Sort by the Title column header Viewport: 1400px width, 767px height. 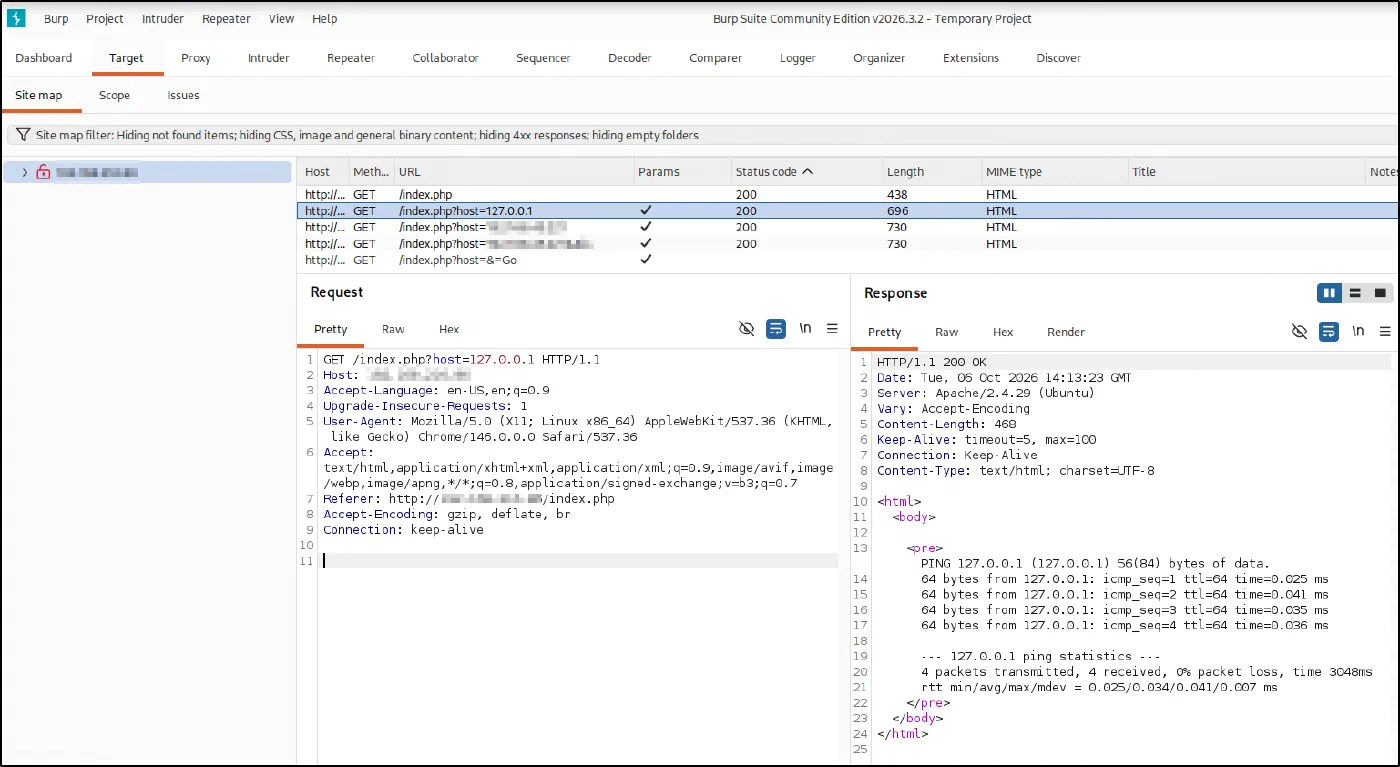(1246, 172)
